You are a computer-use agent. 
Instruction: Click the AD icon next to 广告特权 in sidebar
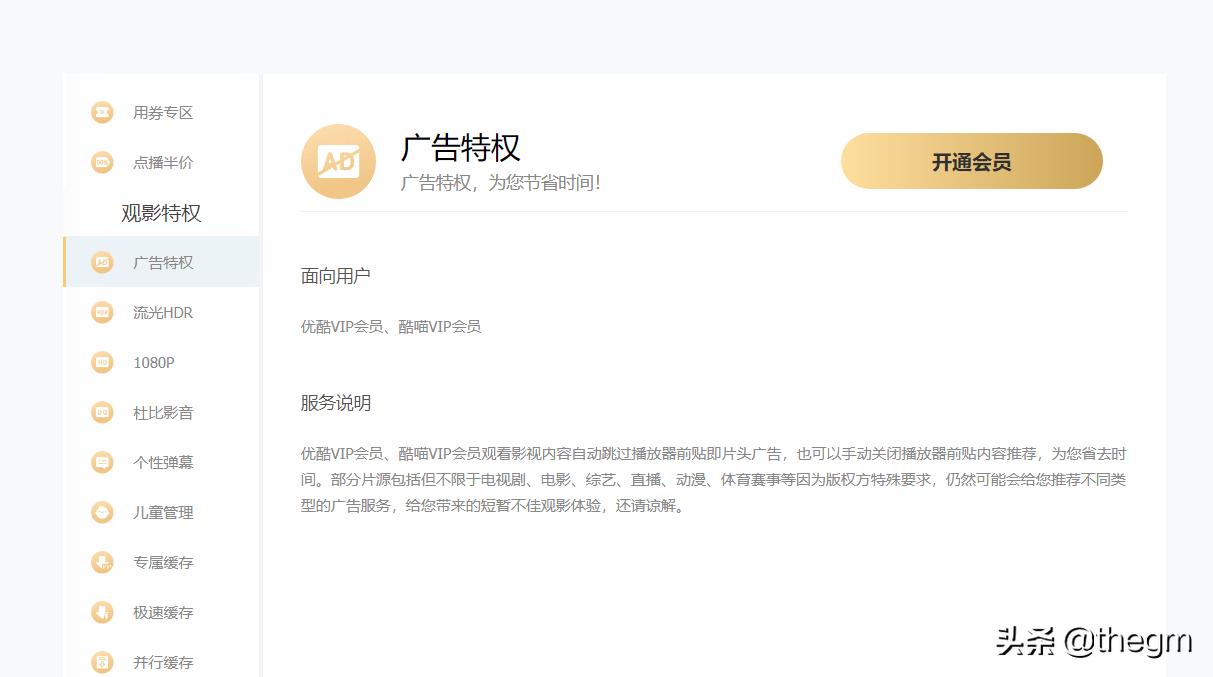click(x=102, y=262)
